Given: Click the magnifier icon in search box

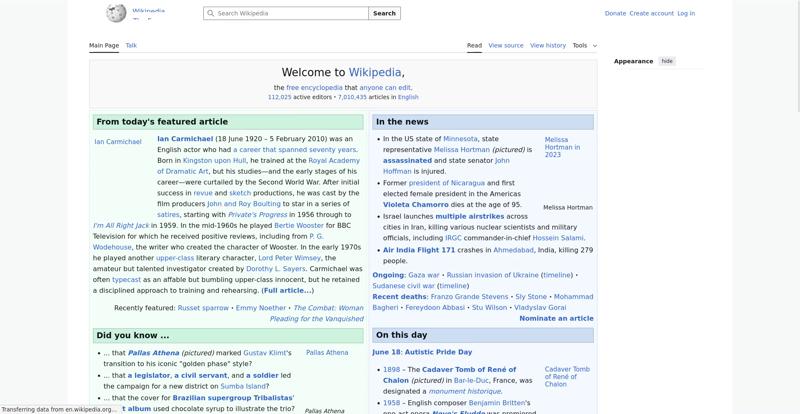Looking at the screenshot, I should tap(210, 13).
